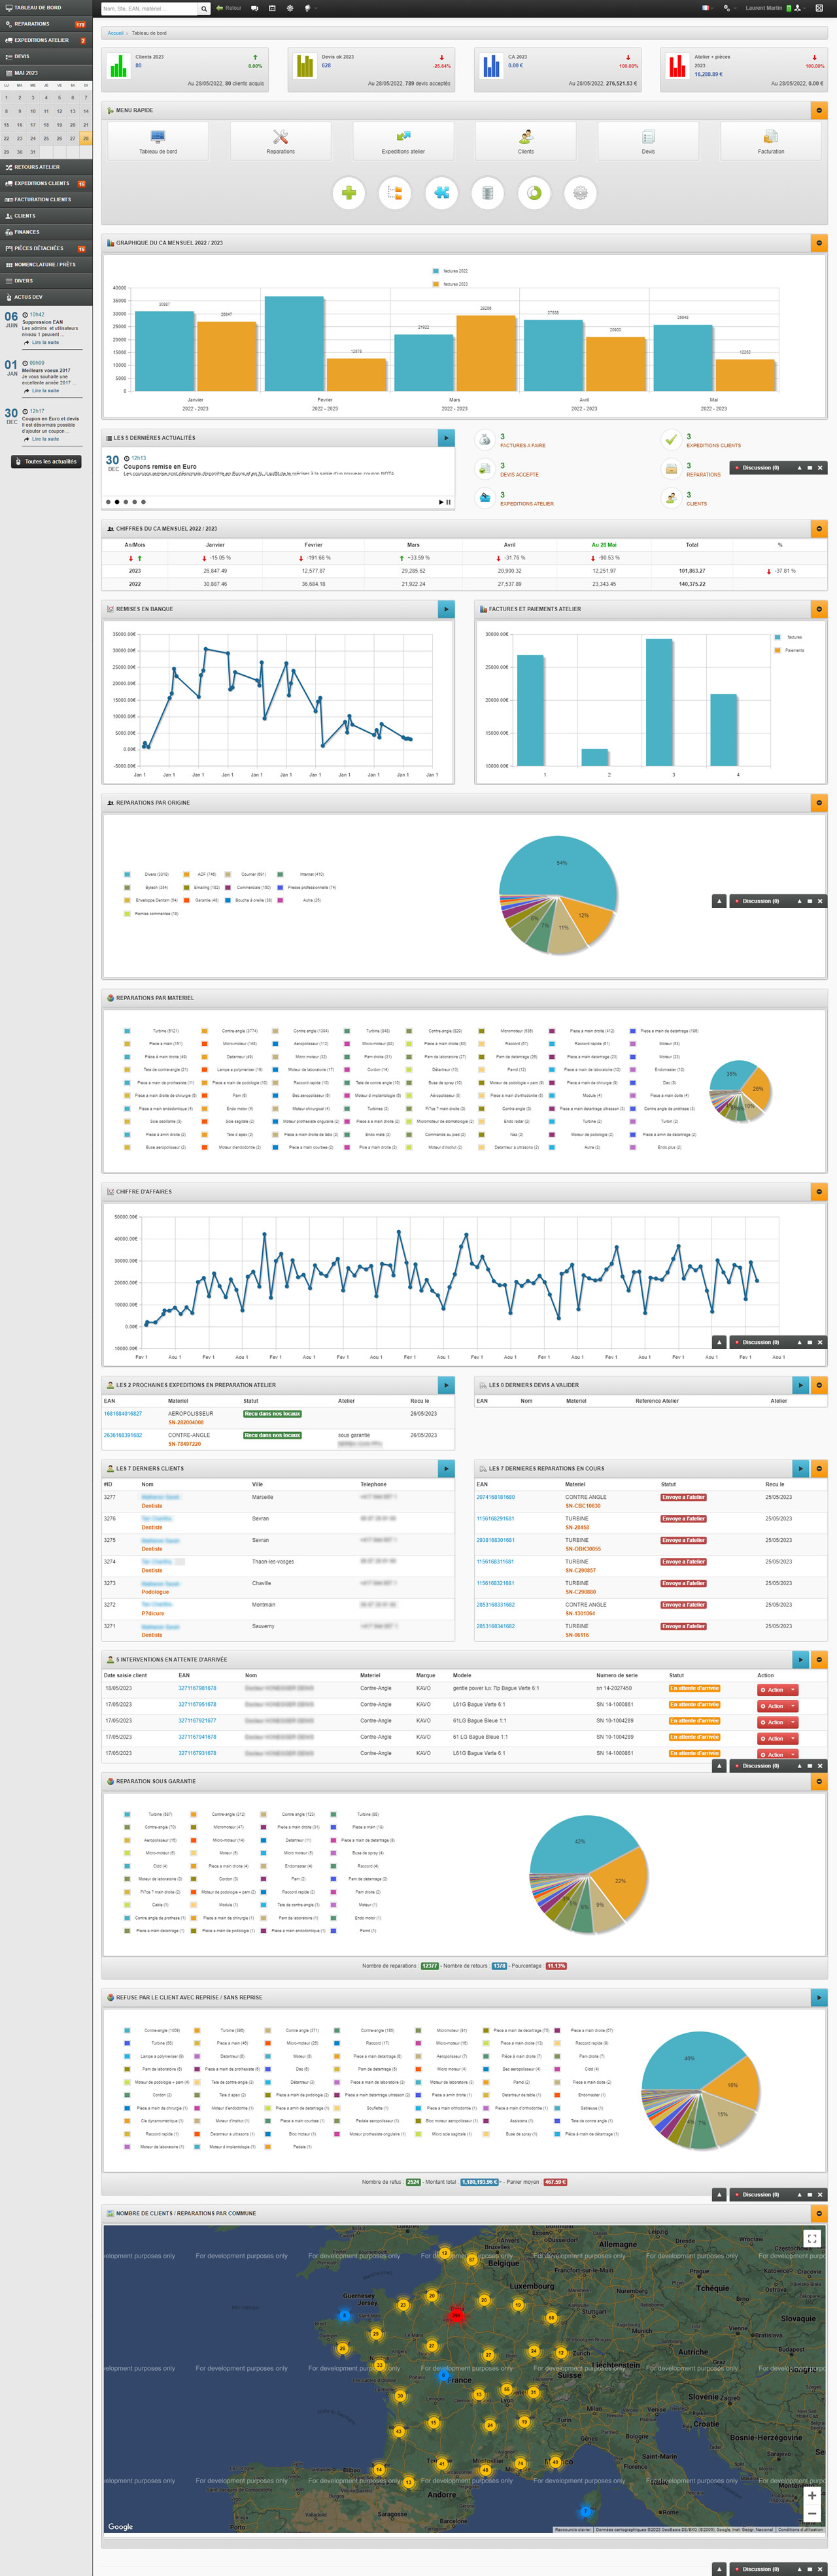The width and height of the screenshot is (837, 2576).
Task: Enter fullscreen on the map
Action: (812, 2239)
